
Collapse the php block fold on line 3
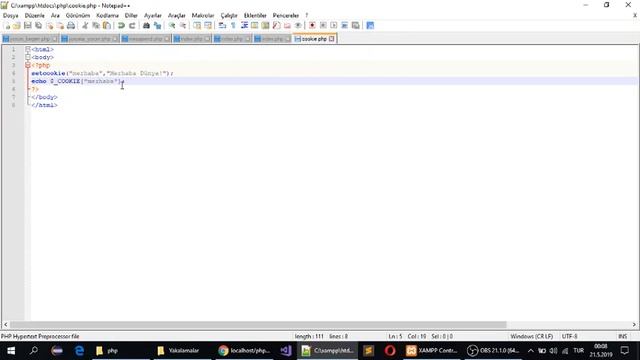click(x=28, y=65)
